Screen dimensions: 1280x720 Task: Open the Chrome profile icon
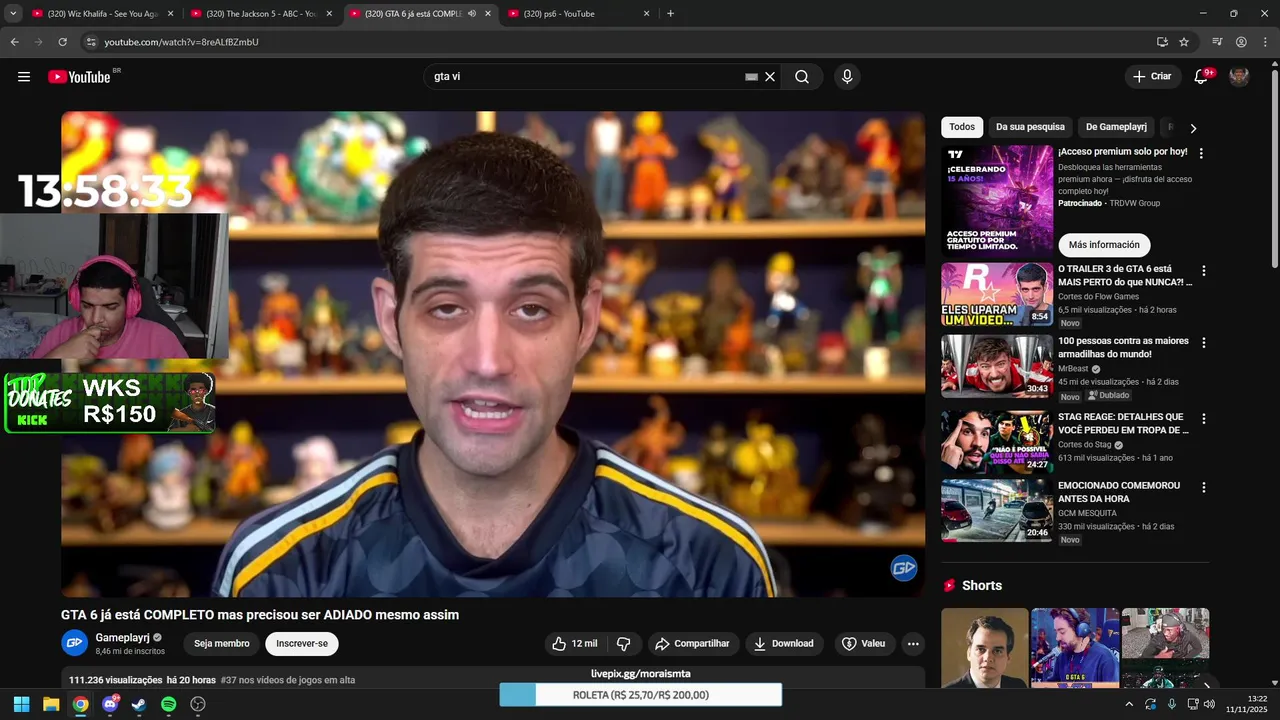coord(1241,42)
